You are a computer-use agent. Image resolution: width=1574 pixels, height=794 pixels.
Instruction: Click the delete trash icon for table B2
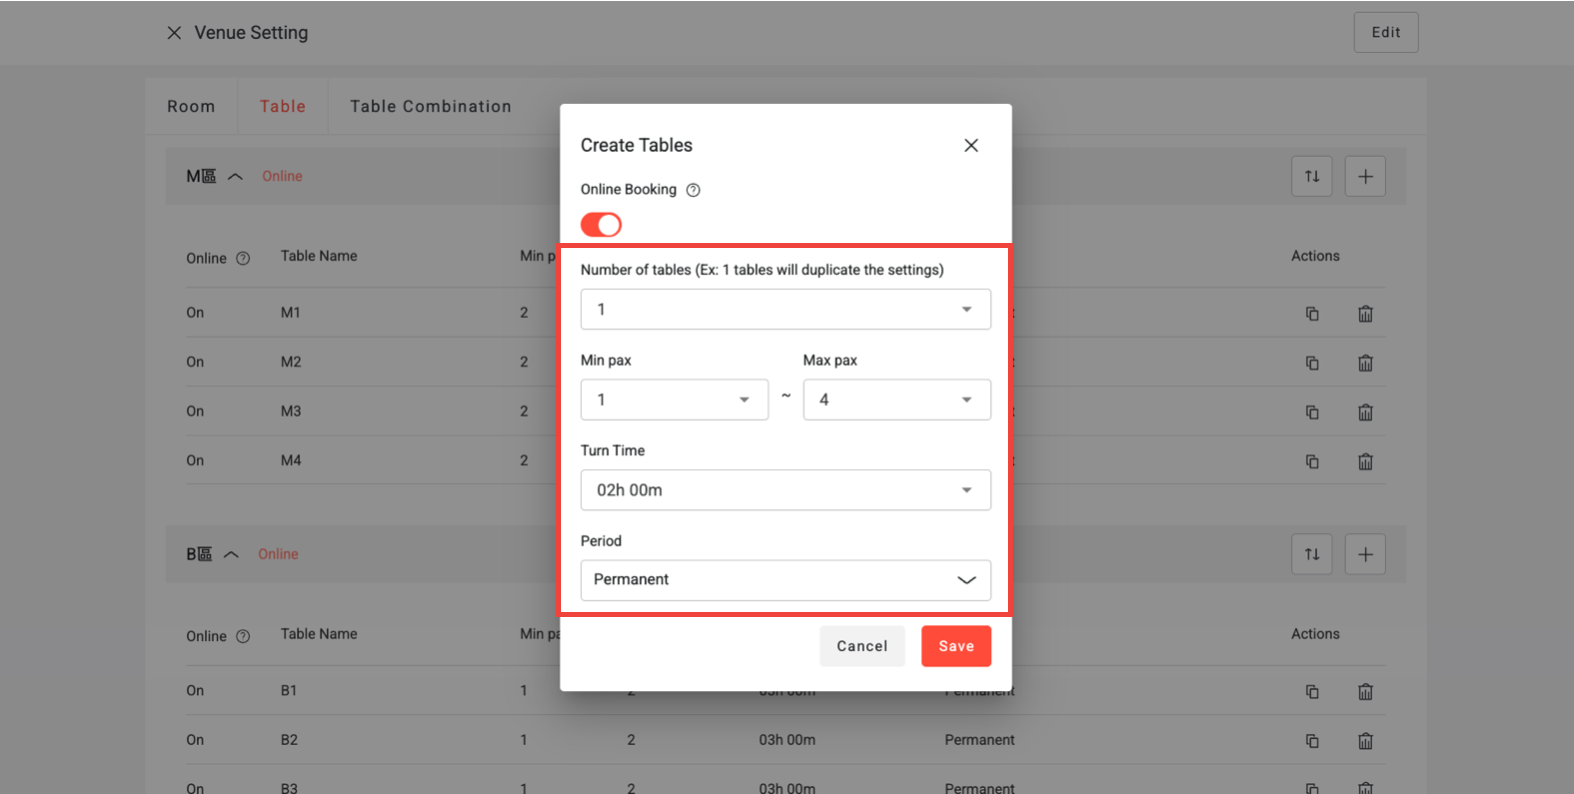(x=1365, y=741)
